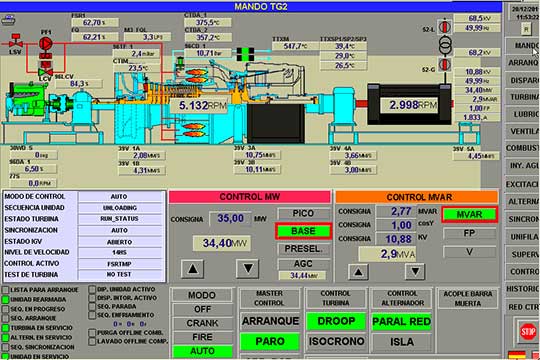Click the LCV control valve icon

click(x=45, y=72)
